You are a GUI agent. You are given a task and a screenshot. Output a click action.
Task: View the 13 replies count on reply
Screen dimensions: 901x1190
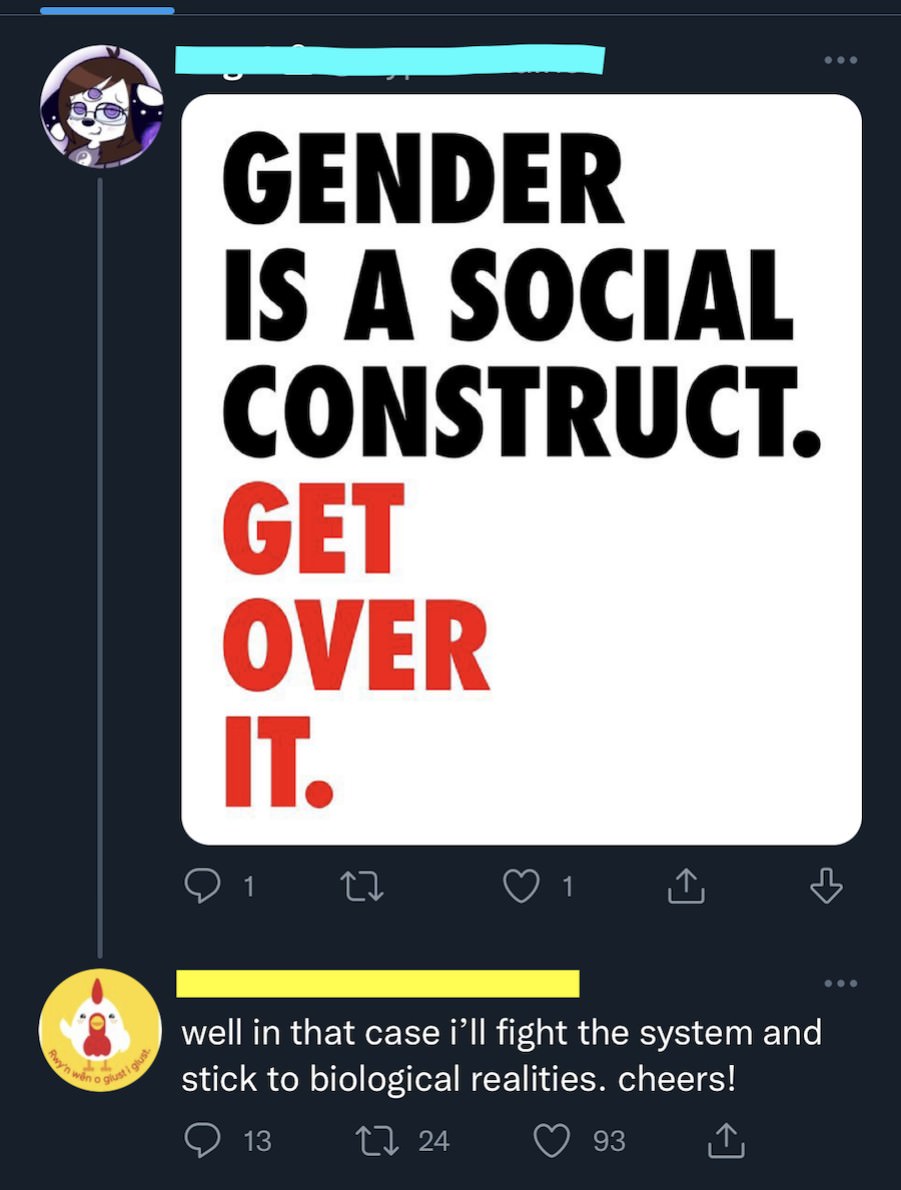257,1141
